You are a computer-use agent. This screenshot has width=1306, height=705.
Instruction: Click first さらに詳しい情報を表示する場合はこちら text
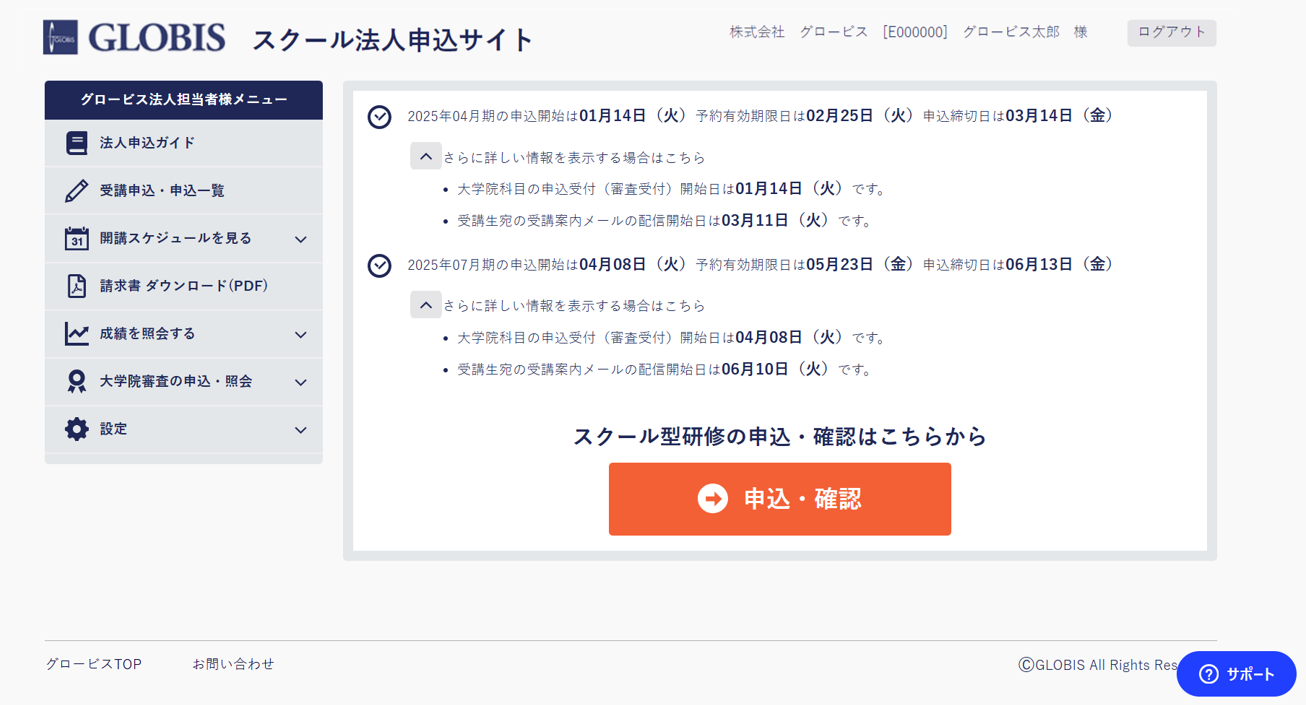574,157
